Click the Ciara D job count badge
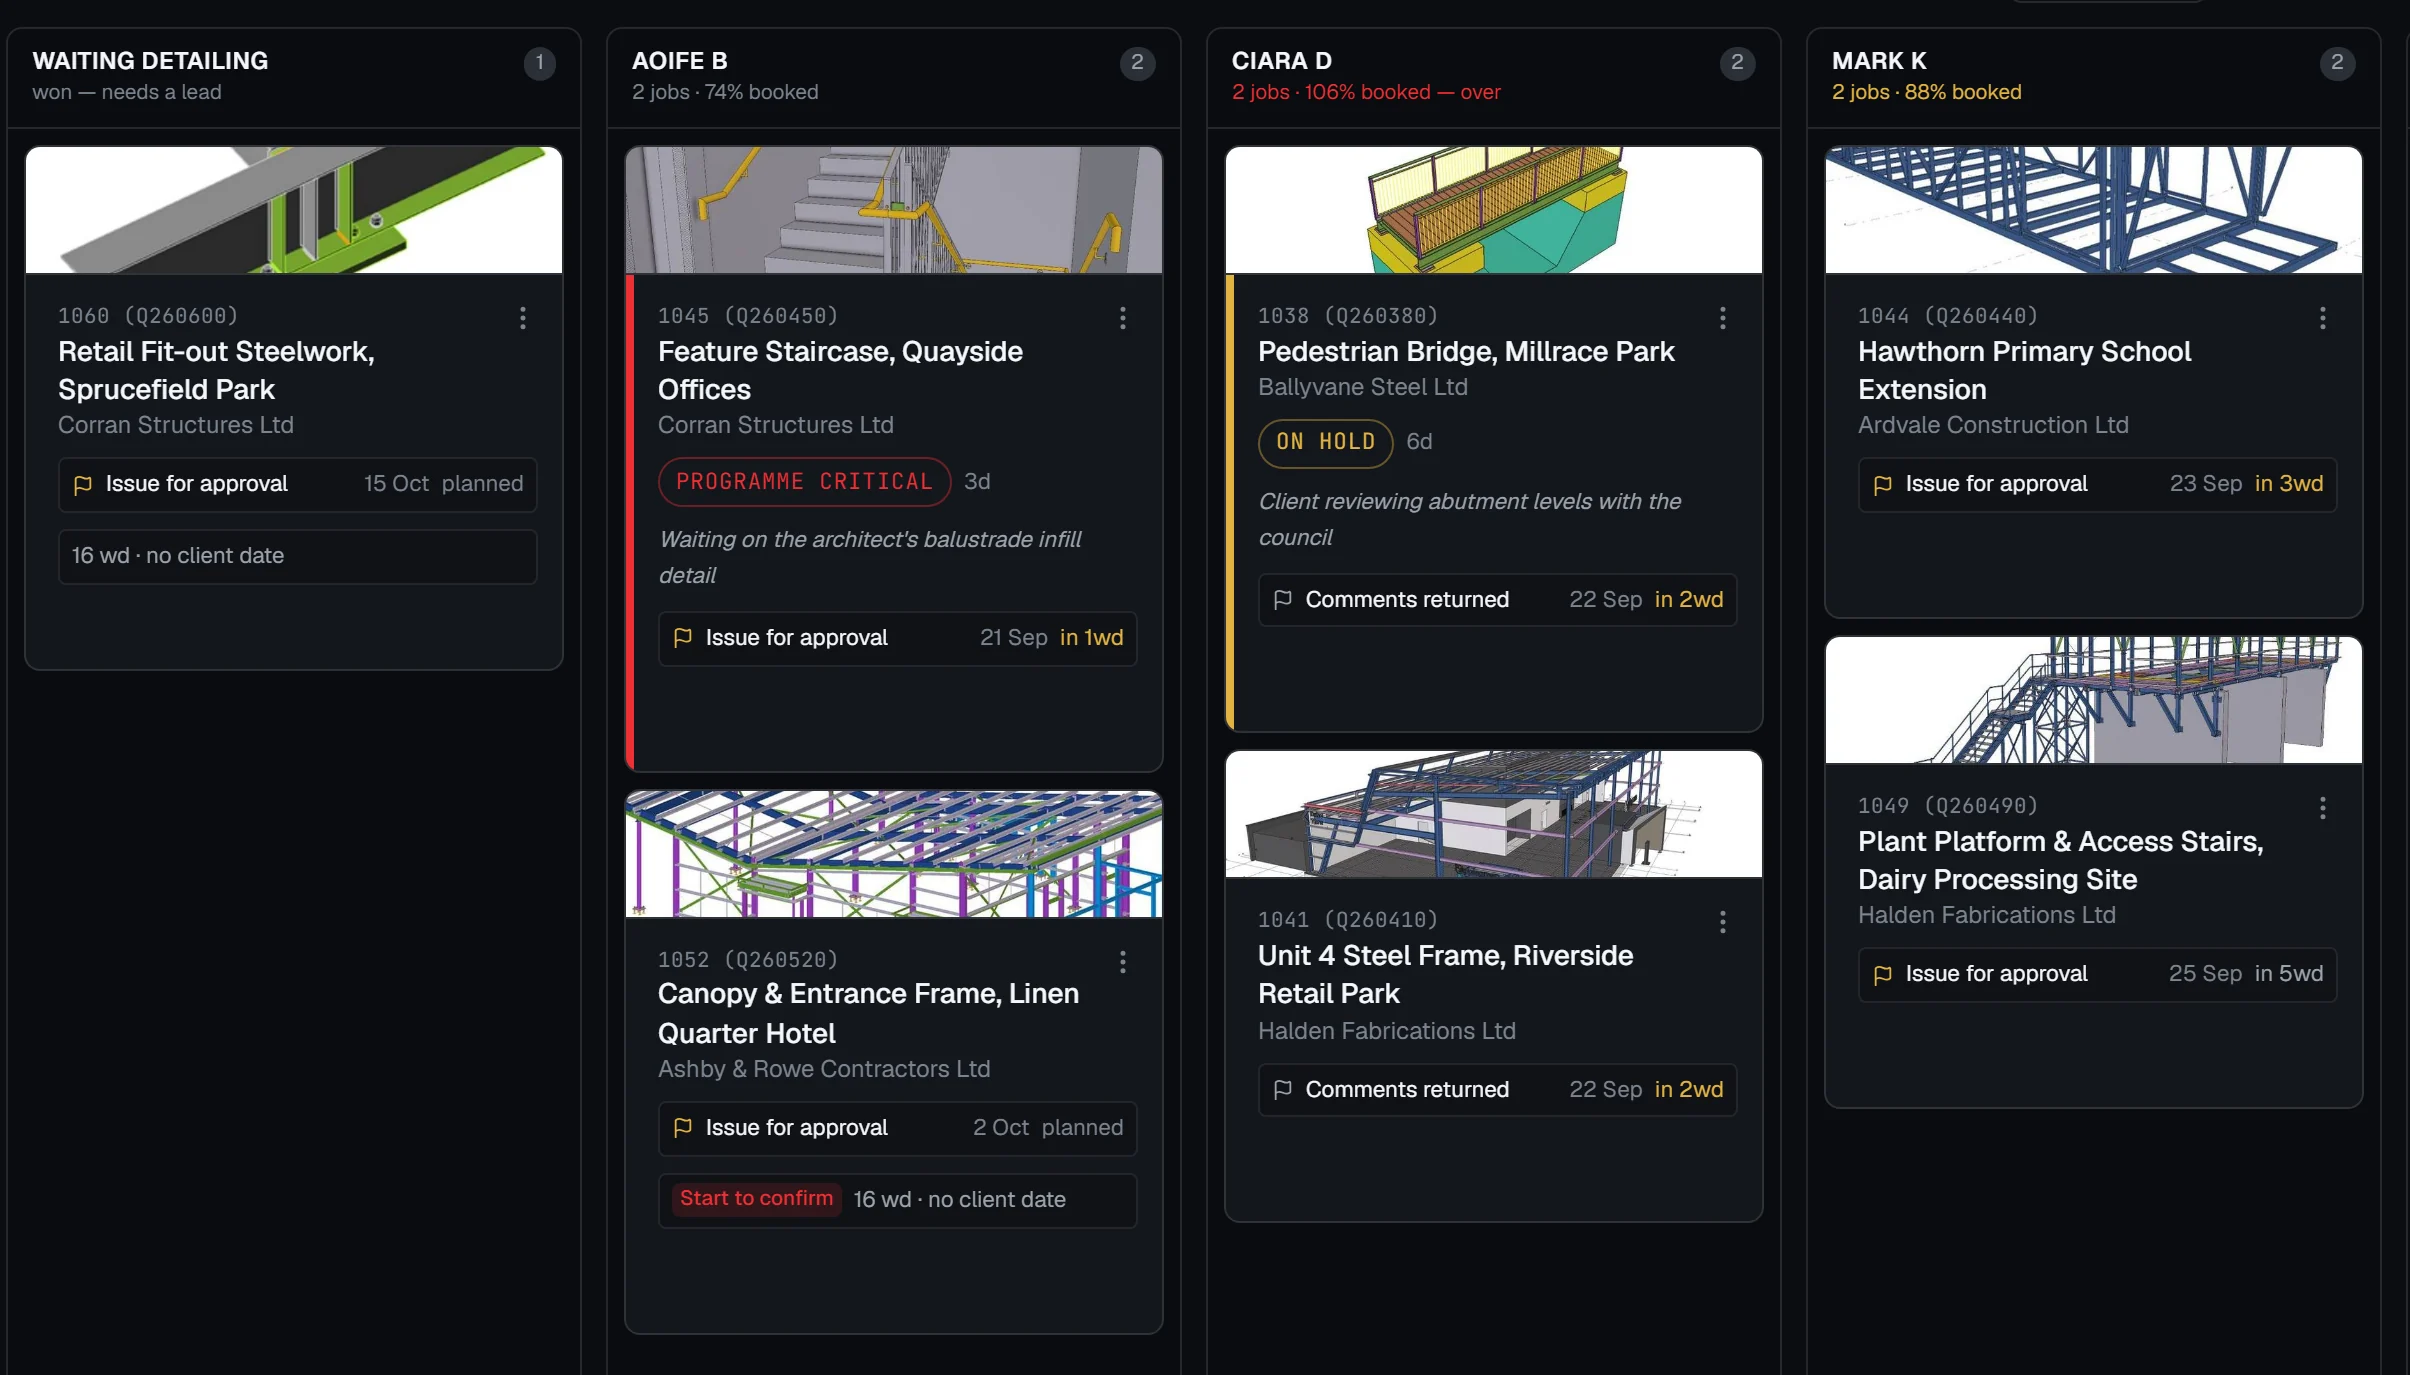This screenshot has width=2410, height=1375. 1737,63
